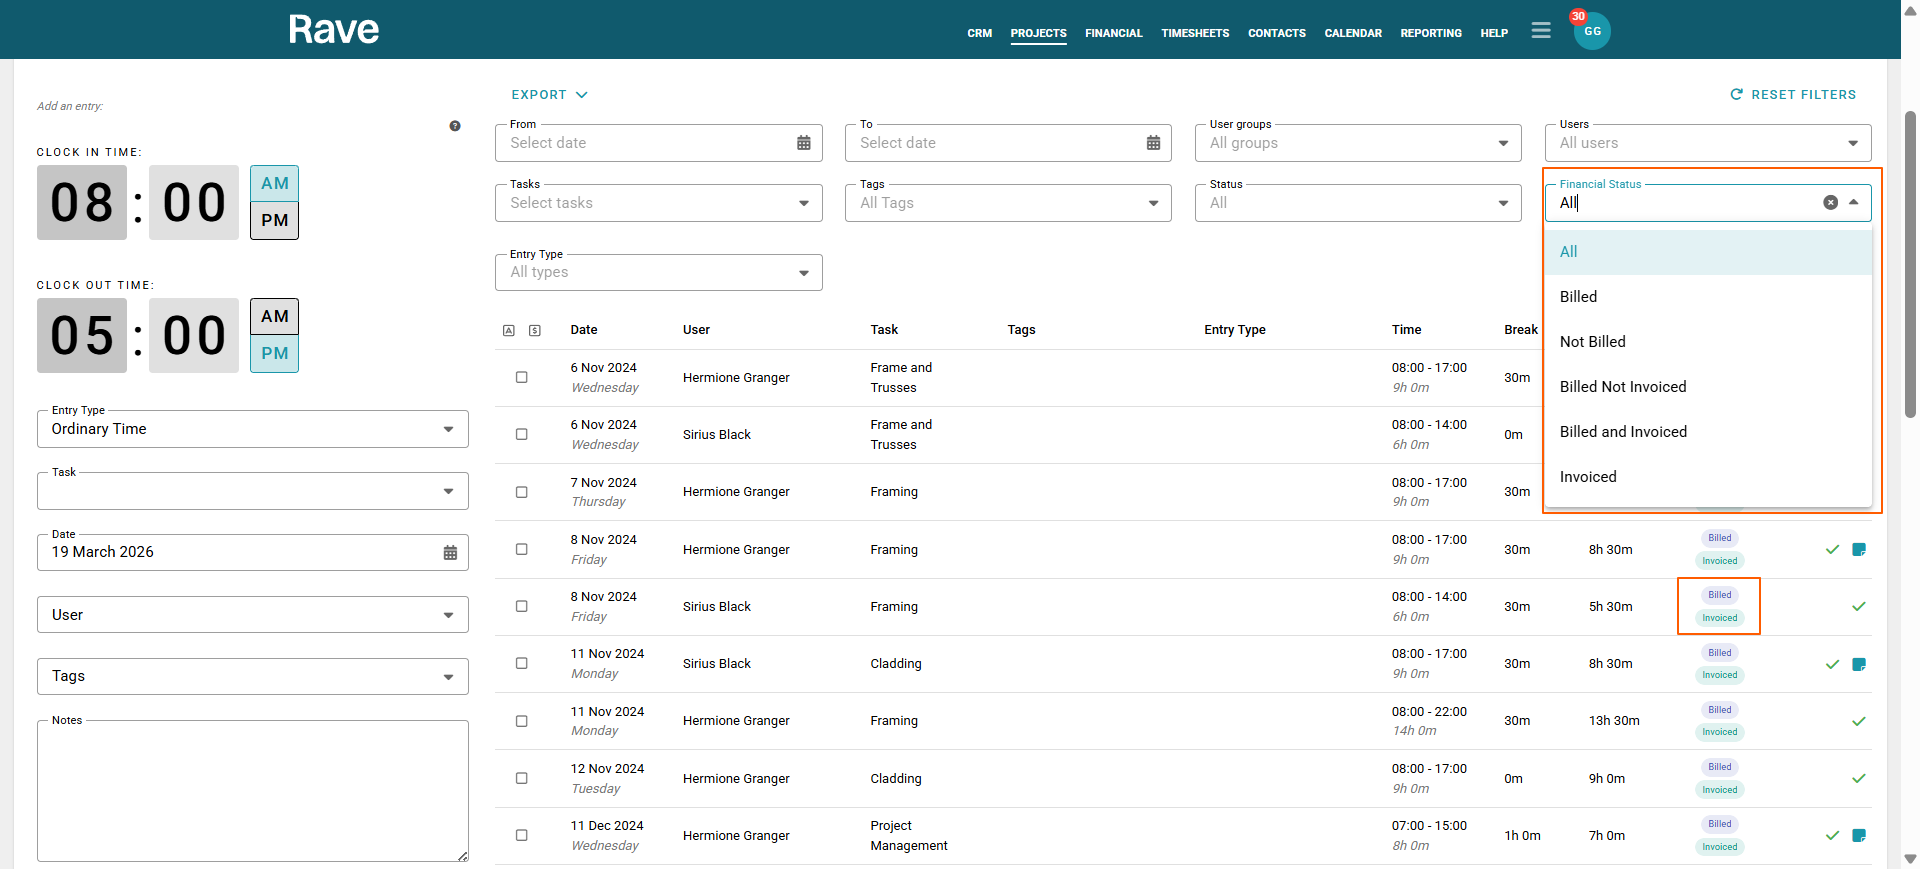Go to the Timesheets menu

1195,33
